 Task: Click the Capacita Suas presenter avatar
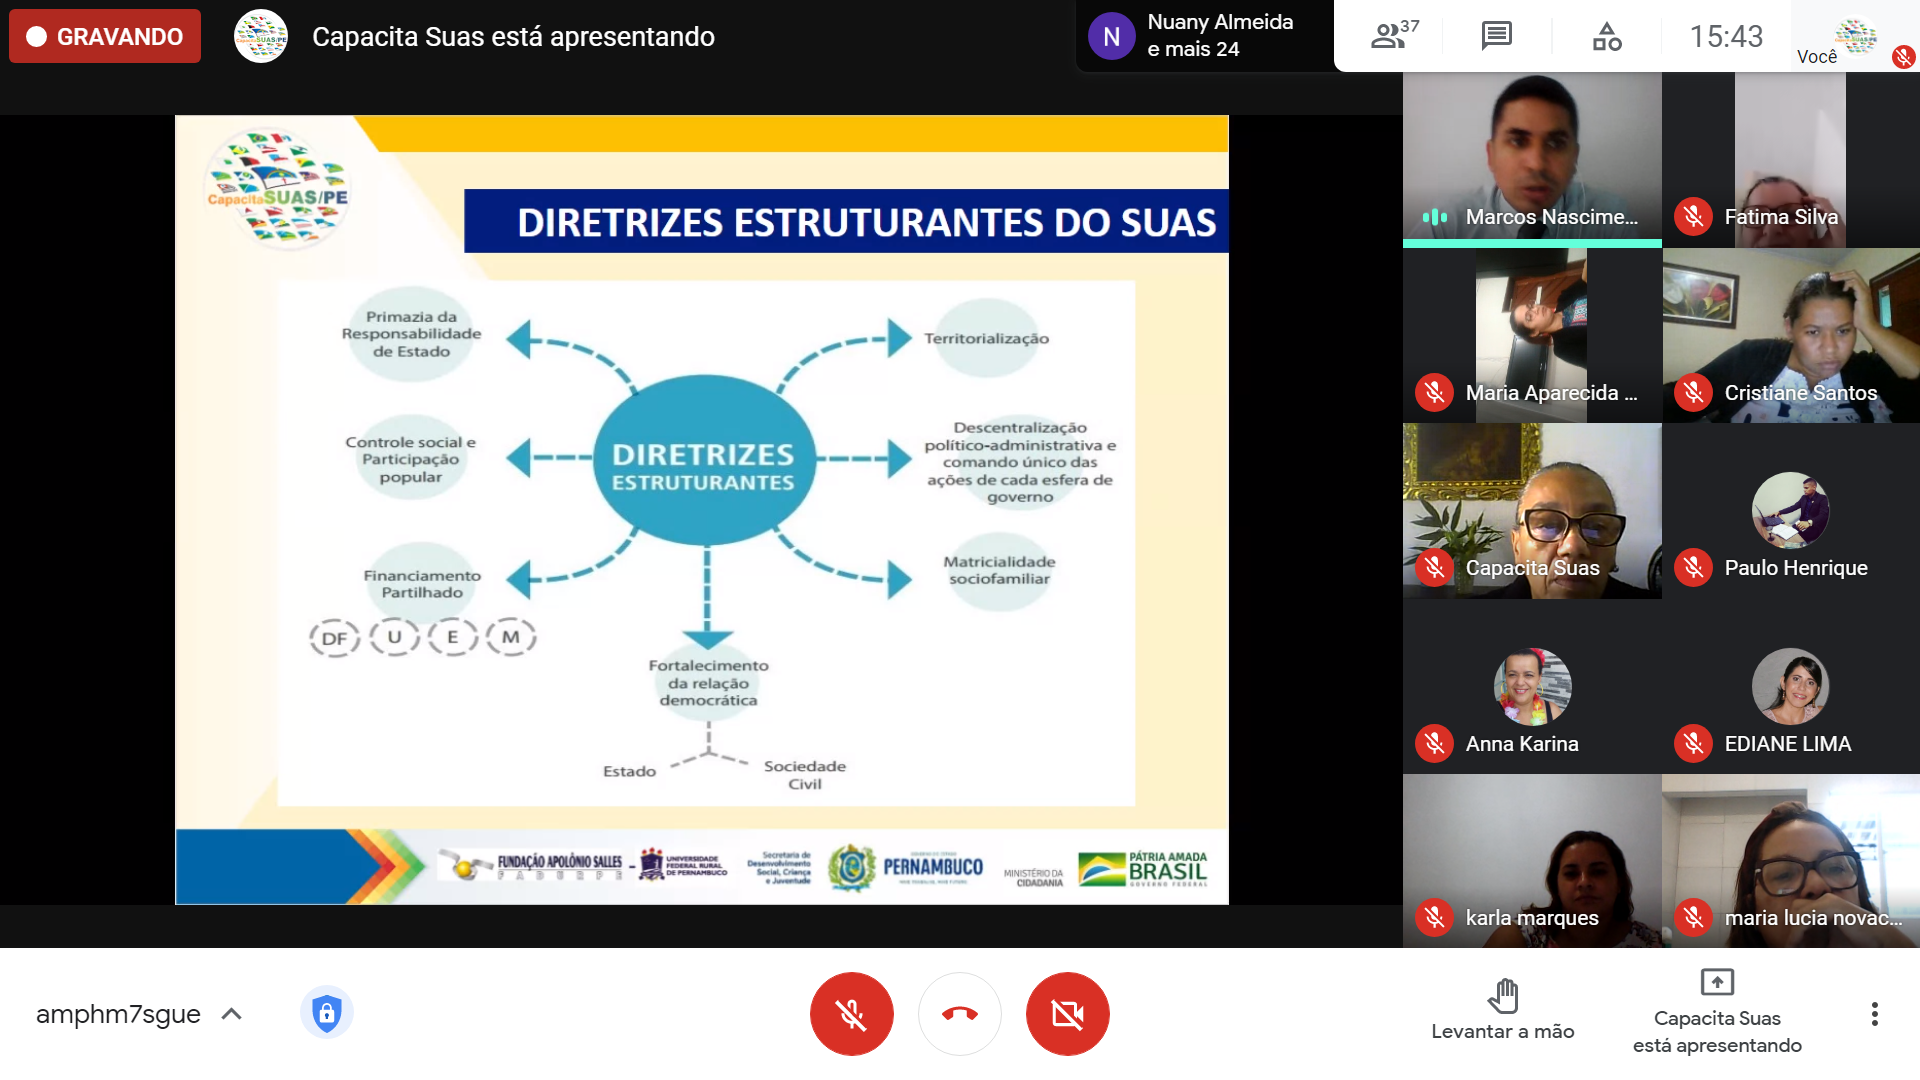click(x=261, y=36)
